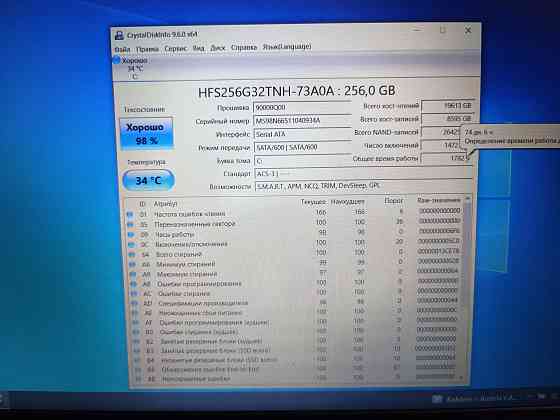Click the Текущее column header
Screen dimensions: 560x420
click(x=313, y=202)
